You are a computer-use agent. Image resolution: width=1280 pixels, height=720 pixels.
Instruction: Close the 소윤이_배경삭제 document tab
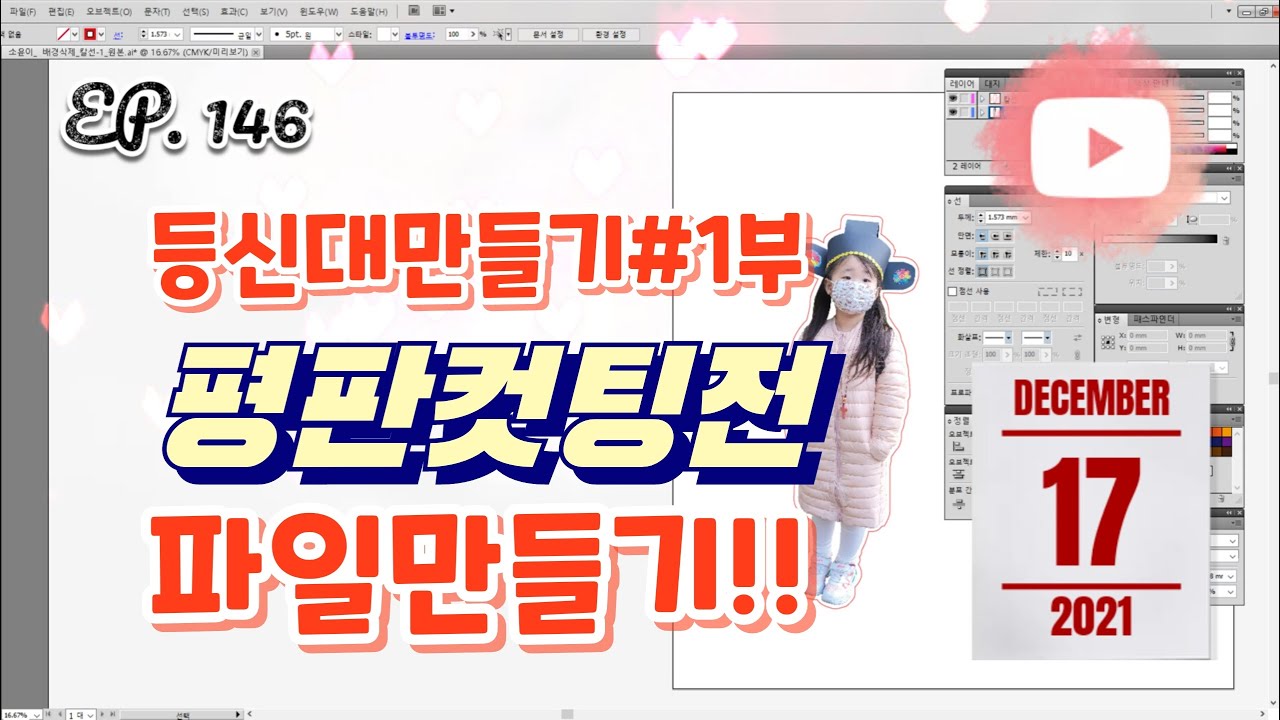pyautogui.click(x=256, y=52)
